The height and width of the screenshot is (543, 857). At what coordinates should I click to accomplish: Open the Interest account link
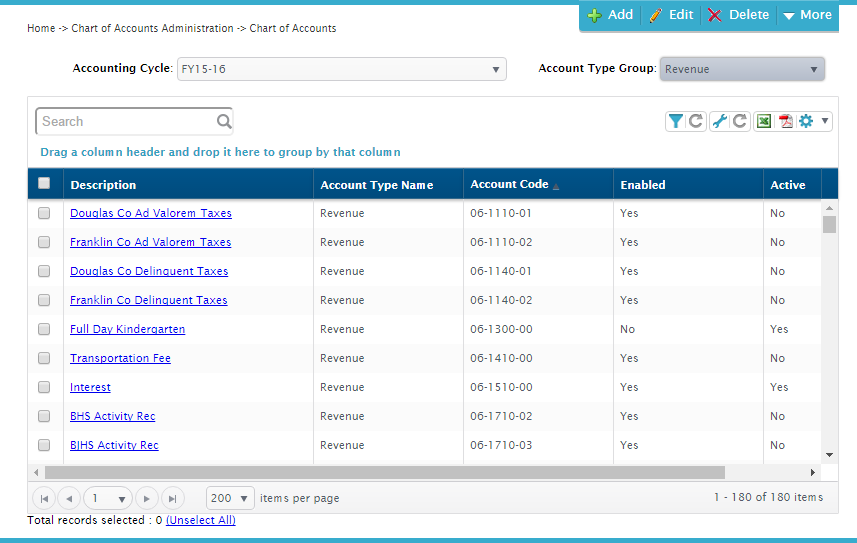coord(90,387)
